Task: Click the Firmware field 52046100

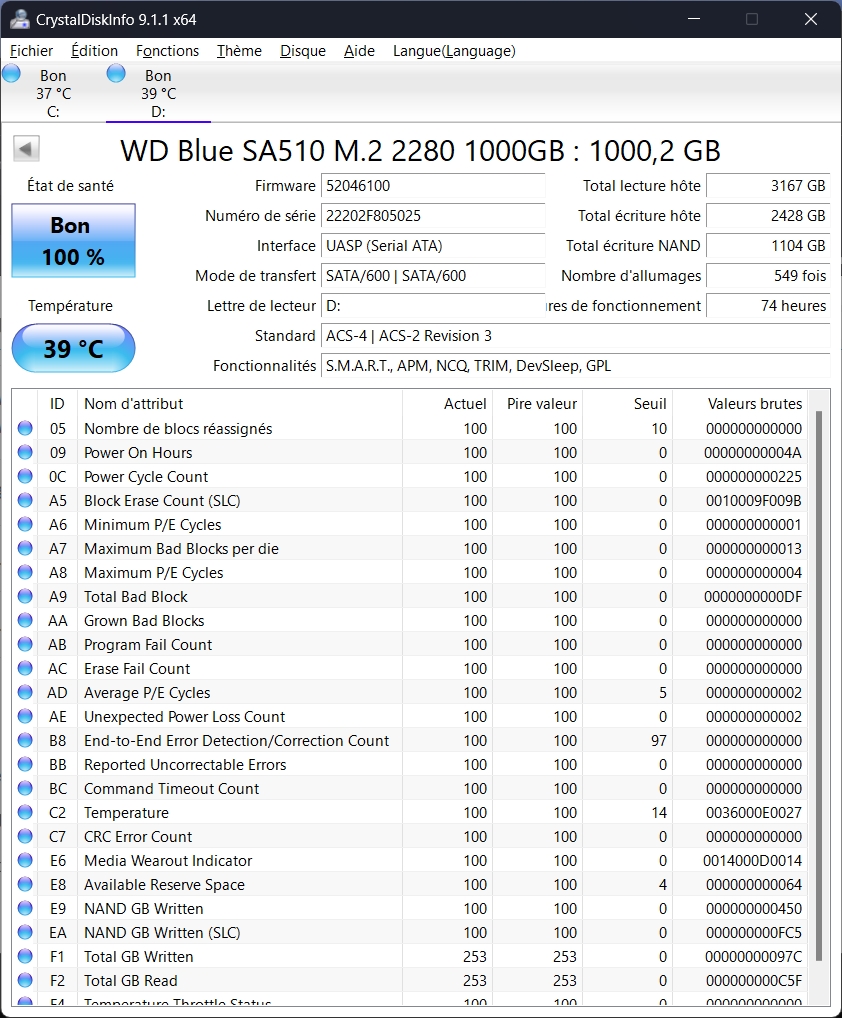Action: [x=432, y=186]
